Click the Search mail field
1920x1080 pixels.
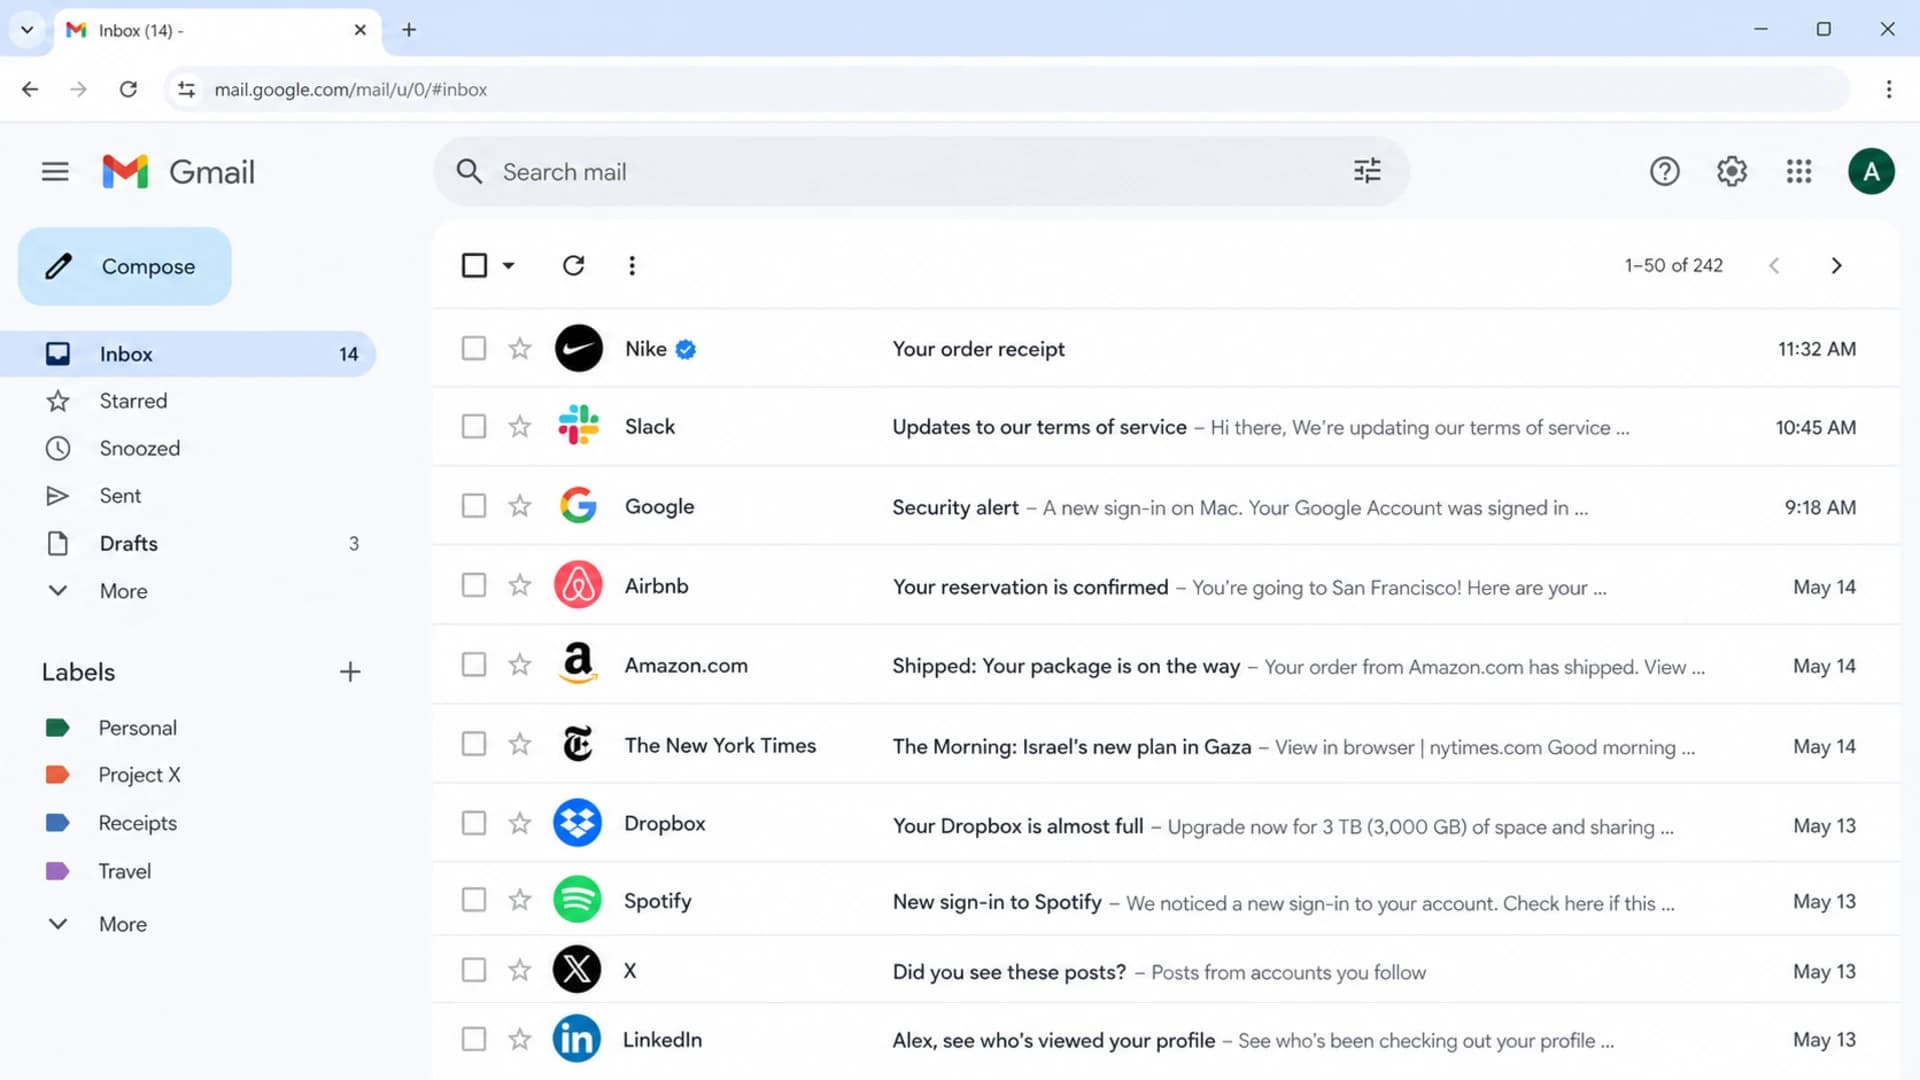point(920,172)
